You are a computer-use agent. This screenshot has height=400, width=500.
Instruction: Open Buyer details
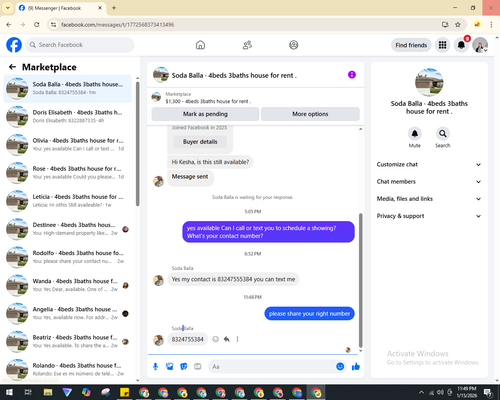tap(200, 142)
